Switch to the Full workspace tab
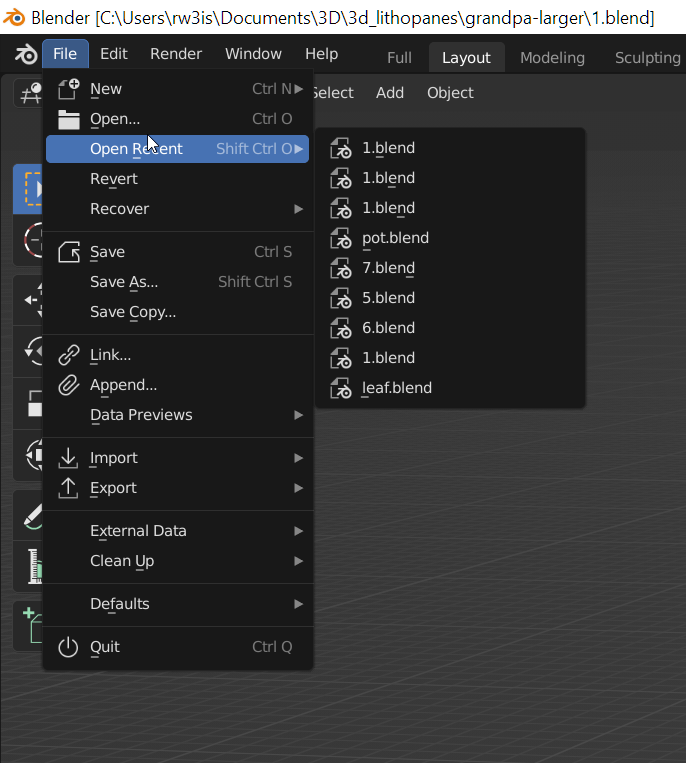Screen dimensions: 686x763 (399, 58)
